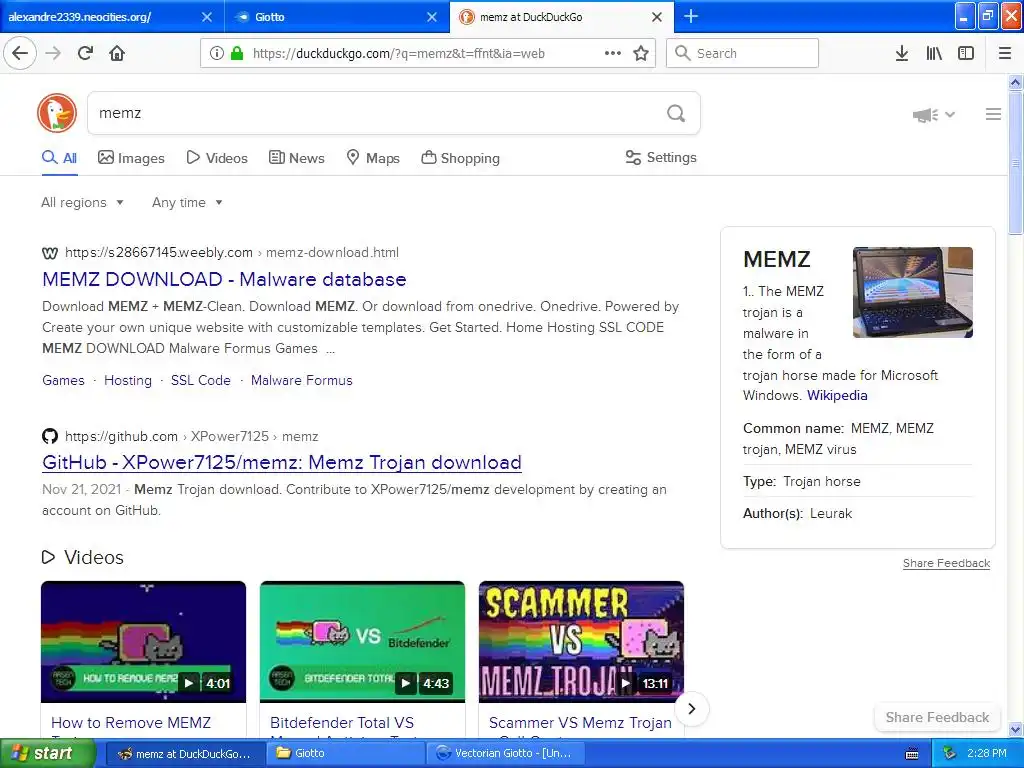Open the How to Remove MEMZ title
1024x768 pixels.
click(x=131, y=723)
